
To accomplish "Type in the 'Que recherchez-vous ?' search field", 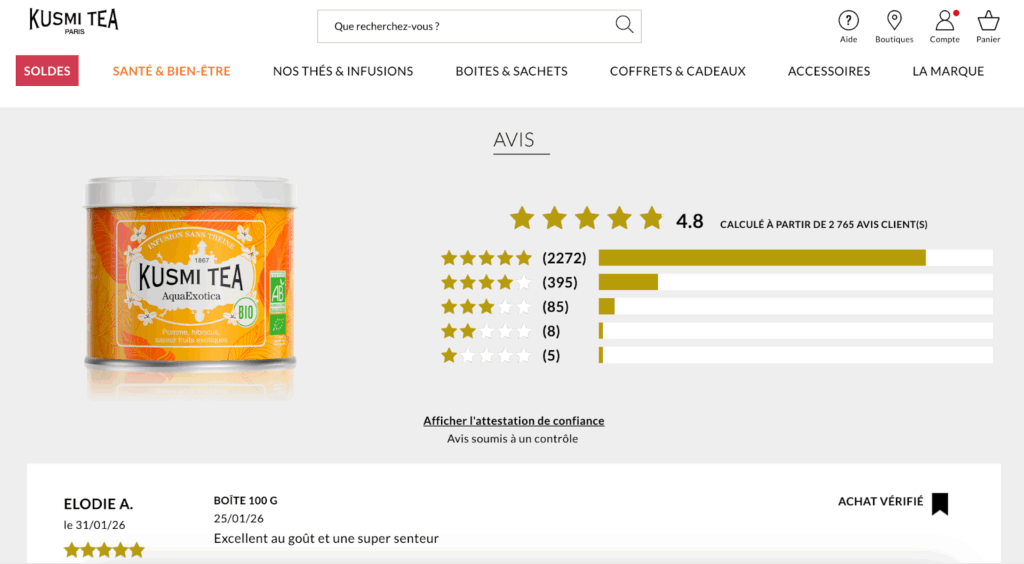I will [465, 26].
